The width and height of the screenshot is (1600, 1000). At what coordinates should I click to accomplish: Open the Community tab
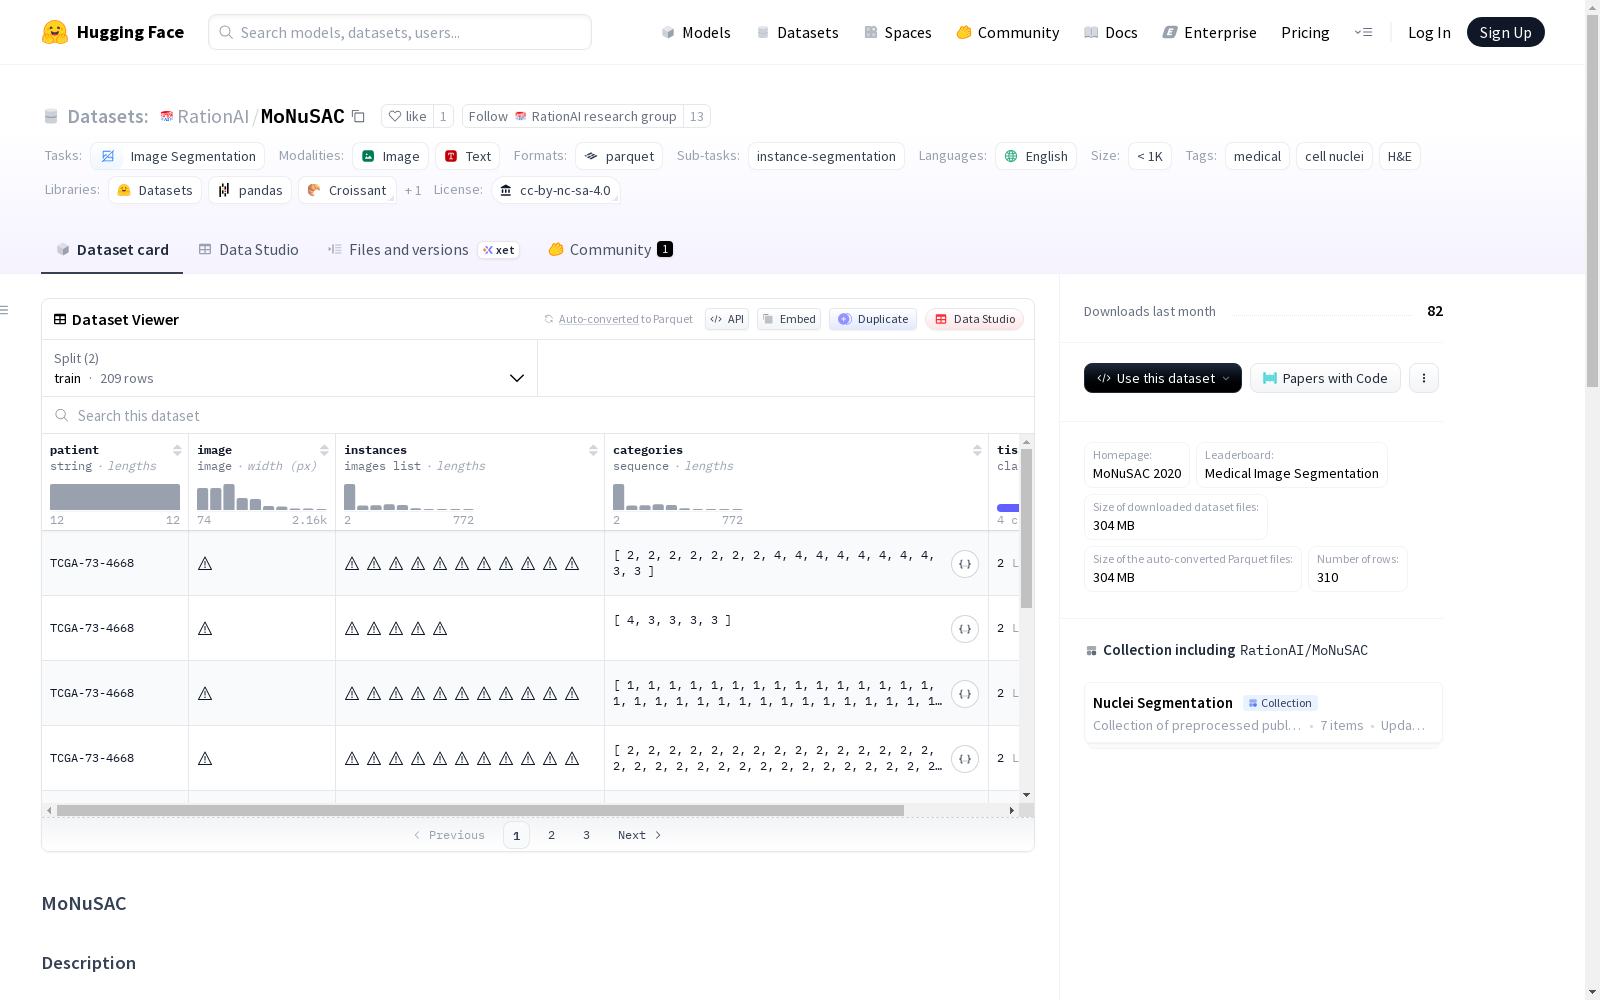point(610,250)
